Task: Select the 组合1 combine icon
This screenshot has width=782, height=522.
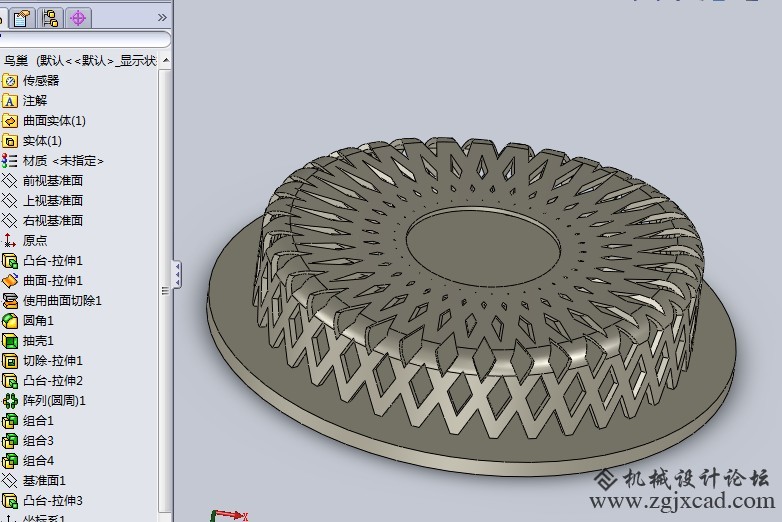Action: [x=9, y=421]
